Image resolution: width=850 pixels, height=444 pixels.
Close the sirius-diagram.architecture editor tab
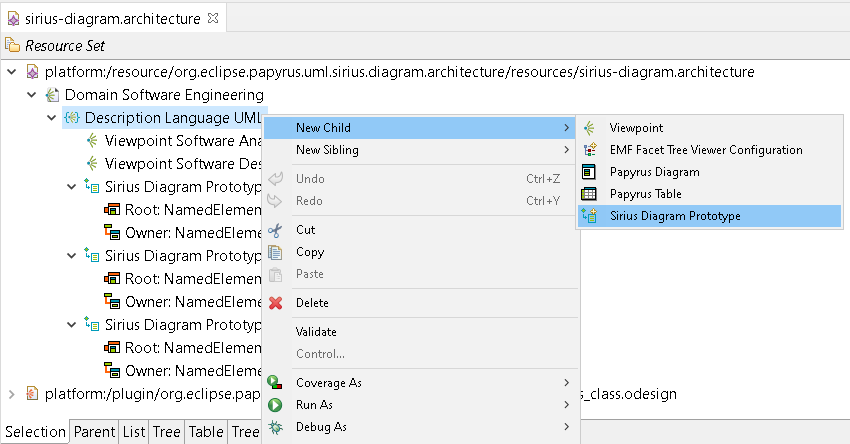tap(213, 18)
